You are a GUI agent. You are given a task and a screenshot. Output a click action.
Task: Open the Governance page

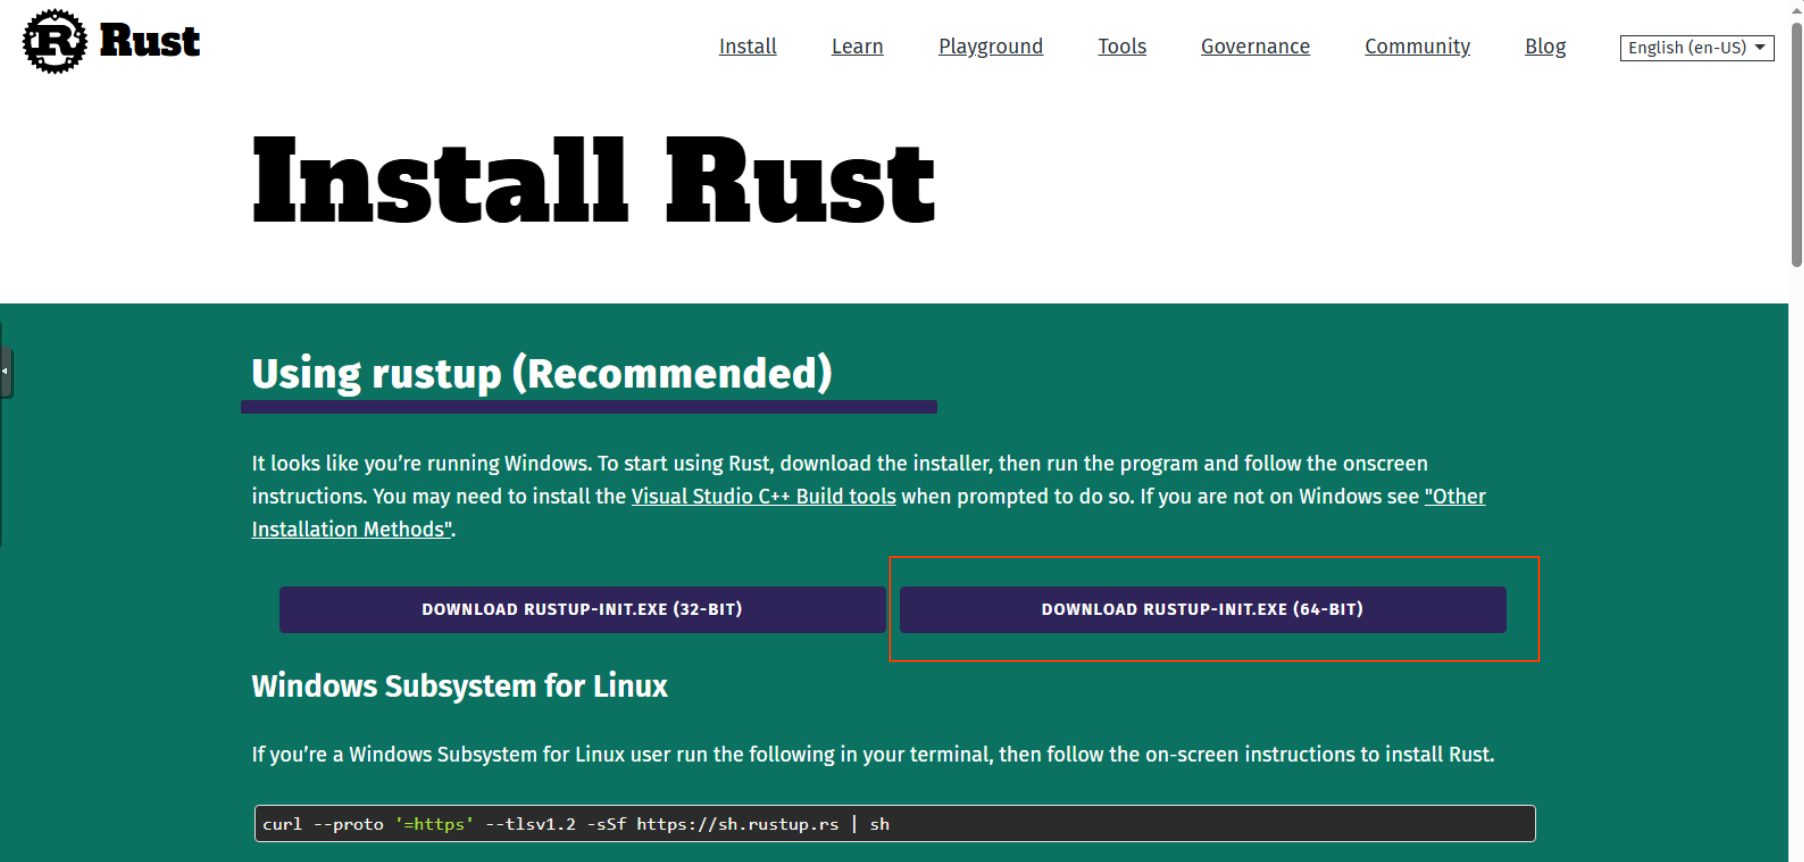(1255, 46)
